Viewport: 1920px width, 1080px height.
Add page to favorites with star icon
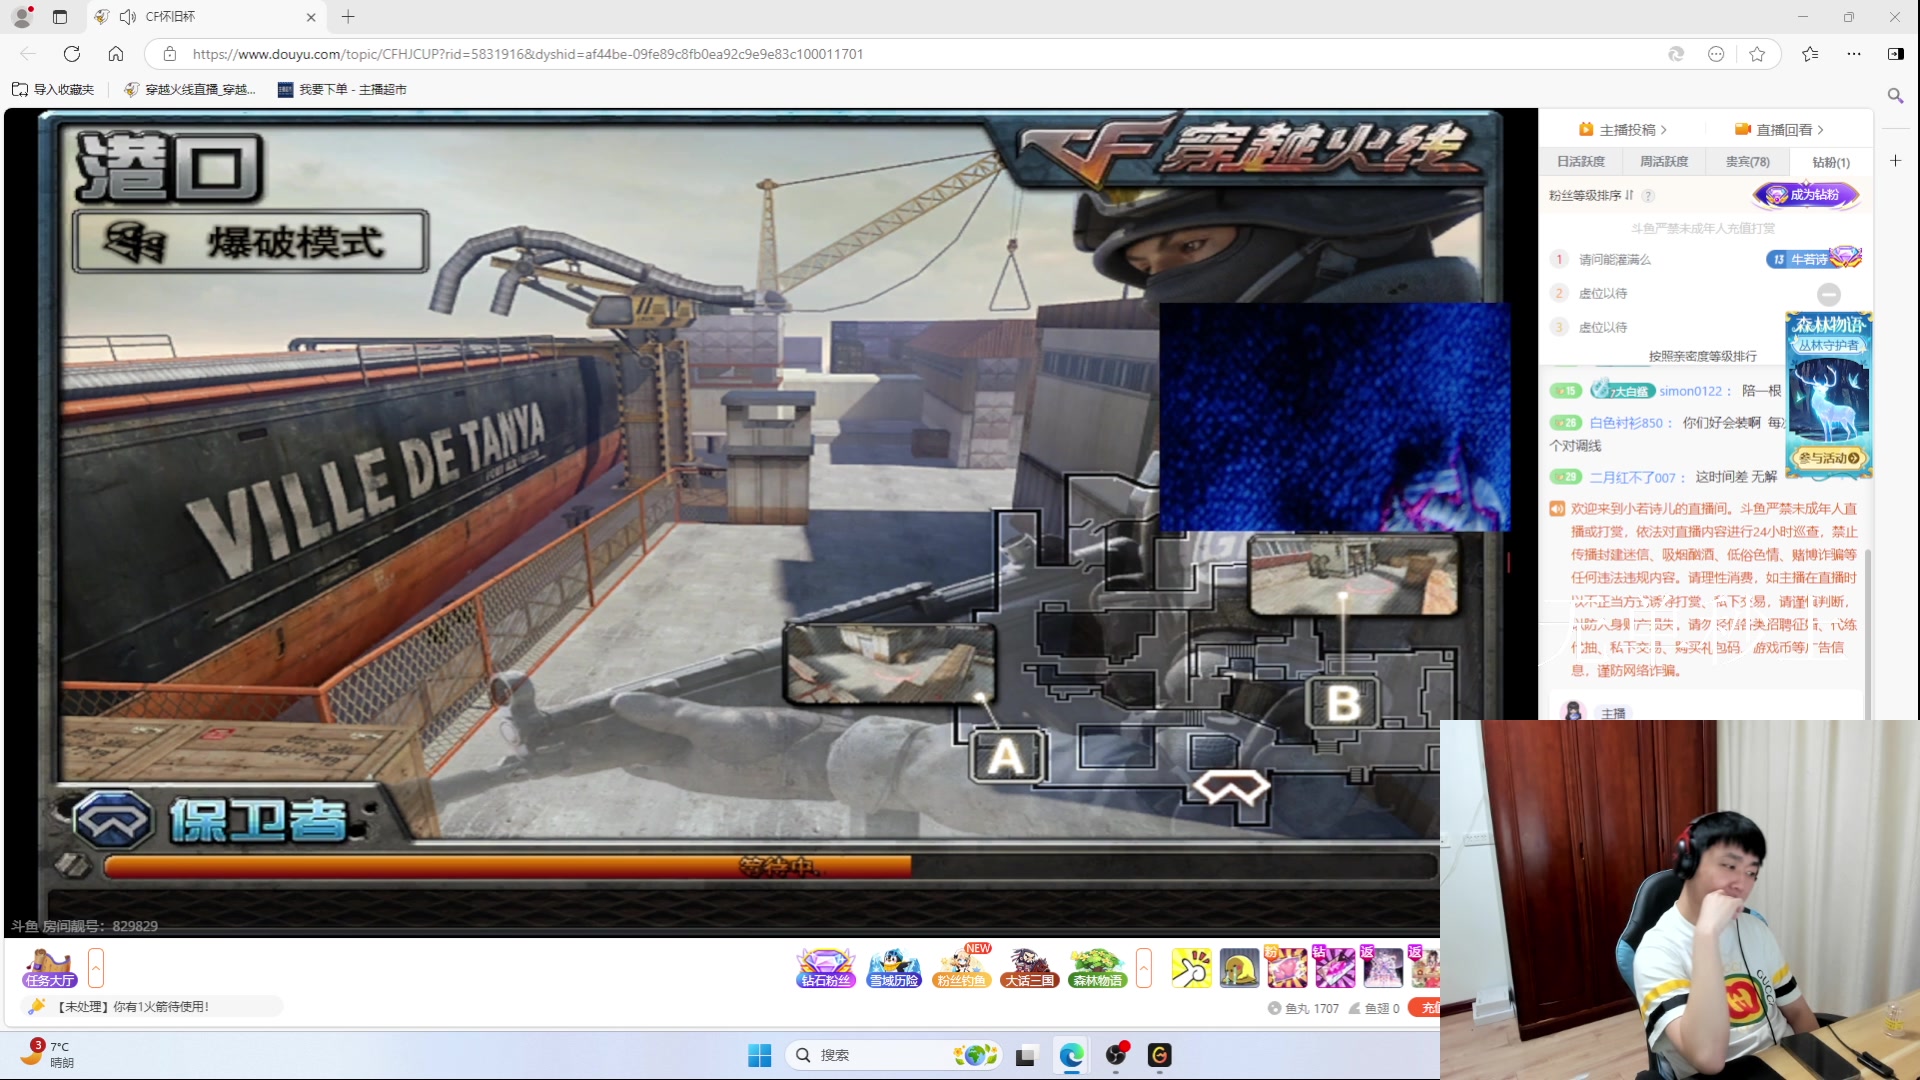coord(1757,54)
